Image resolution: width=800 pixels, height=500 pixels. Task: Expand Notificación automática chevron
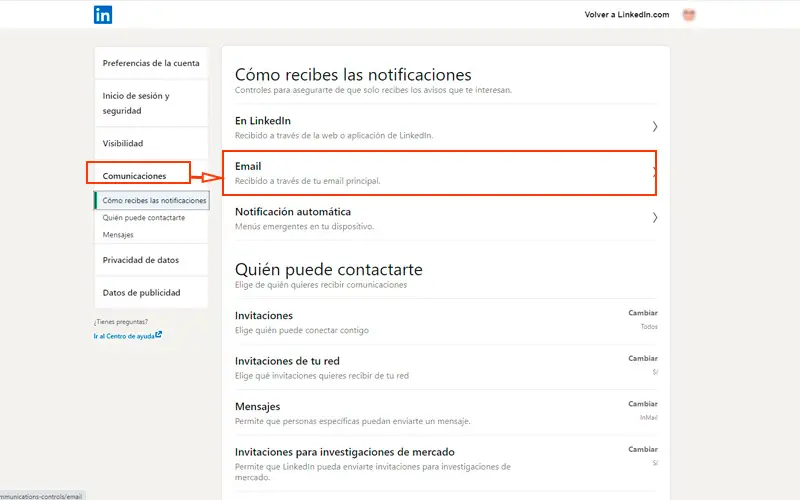(x=655, y=218)
